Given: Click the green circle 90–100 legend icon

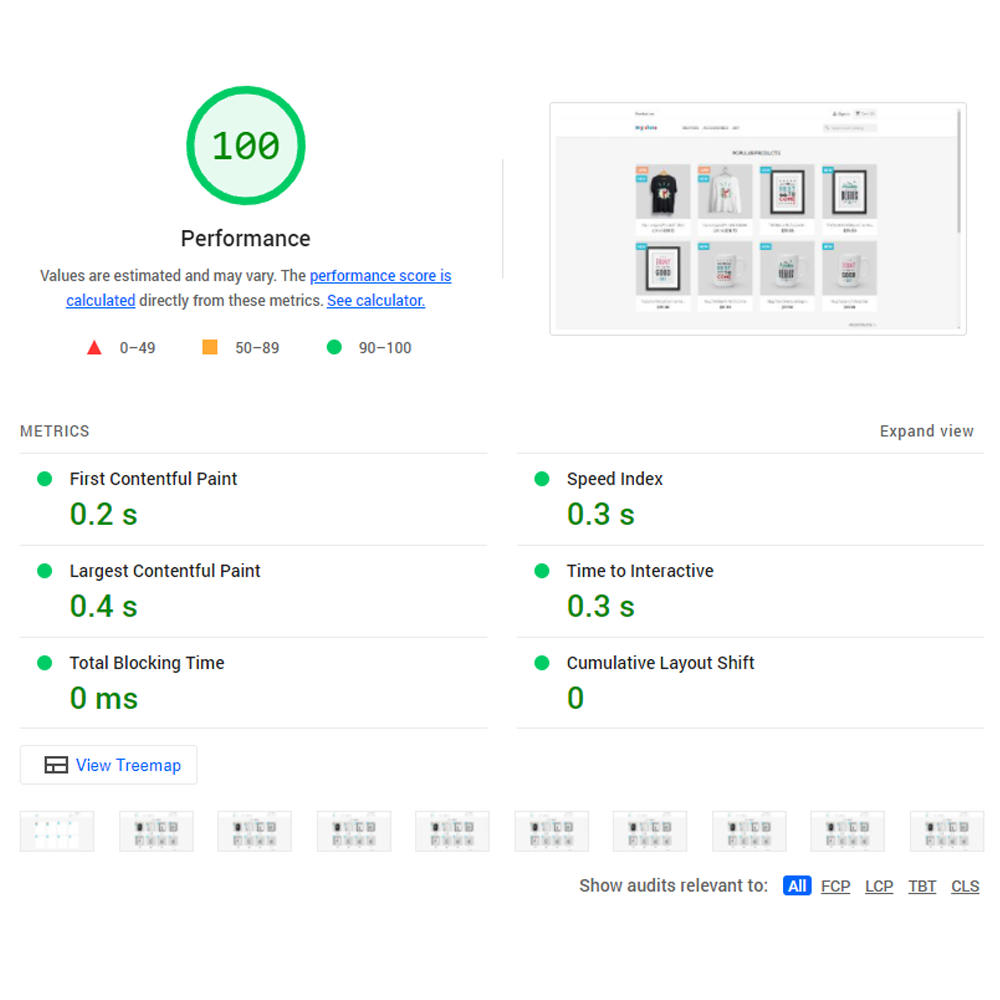Looking at the screenshot, I should point(334,347).
